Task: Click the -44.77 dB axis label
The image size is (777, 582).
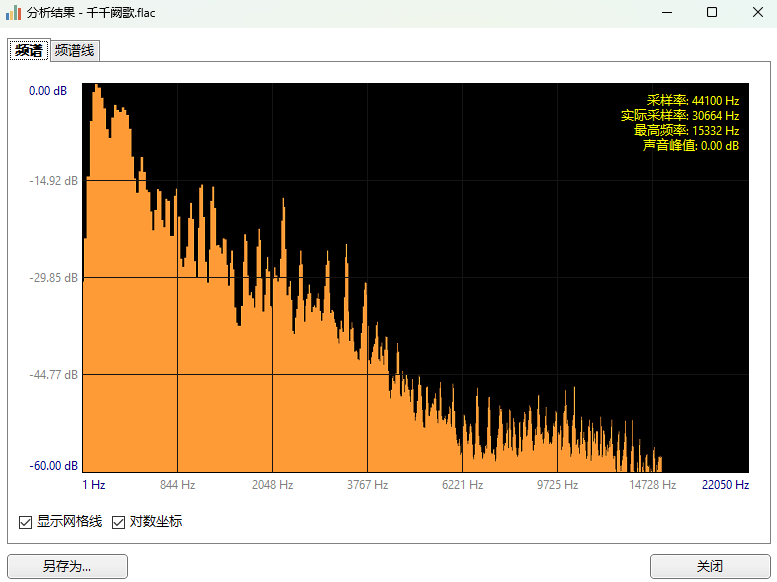Action: click(53, 375)
